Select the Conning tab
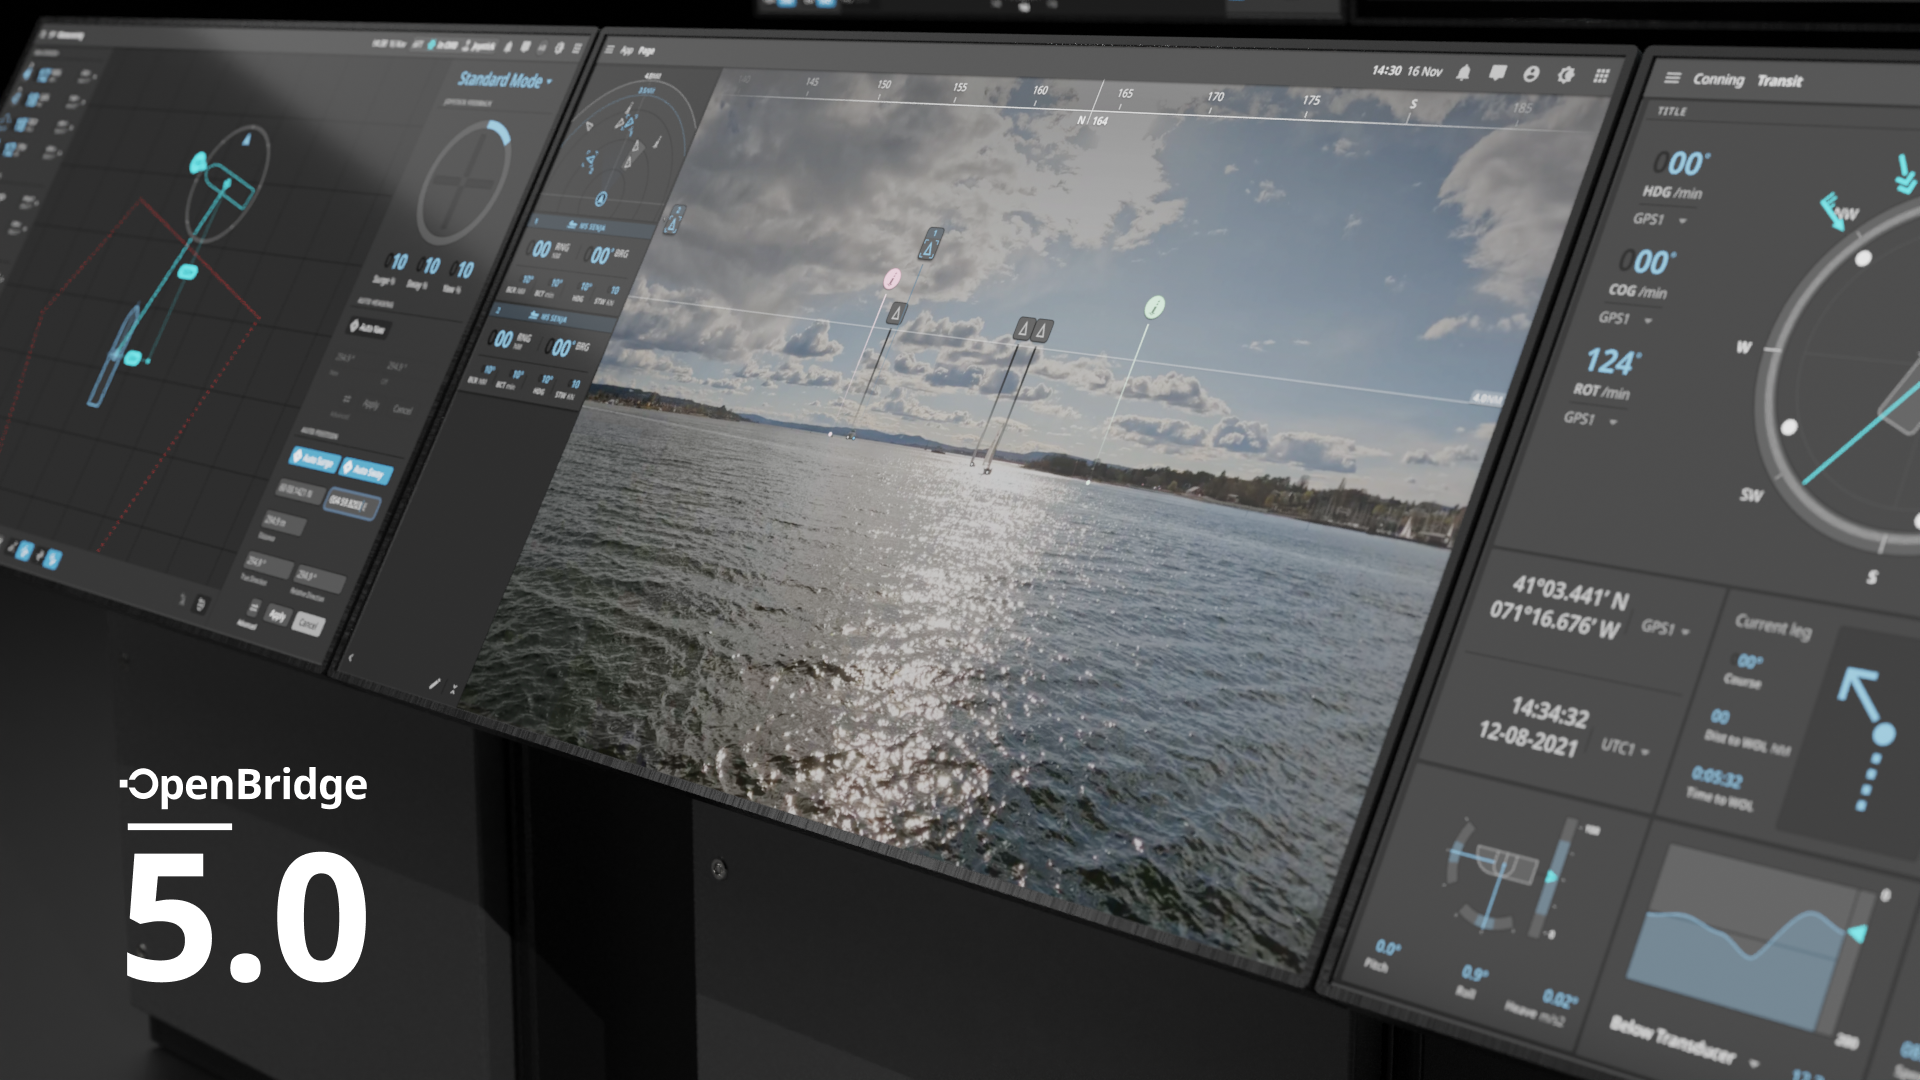The image size is (1920, 1080). [1718, 79]
